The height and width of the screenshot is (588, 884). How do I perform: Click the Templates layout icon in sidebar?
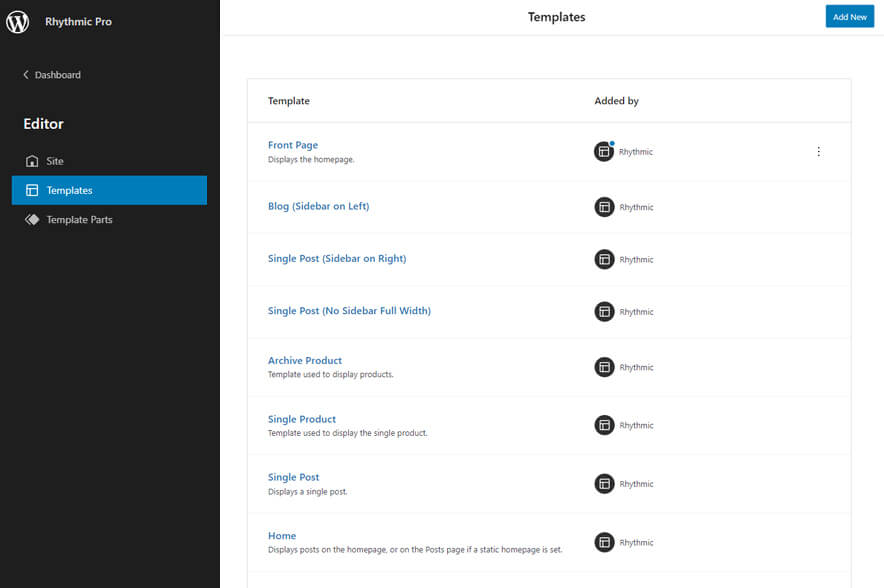pos(32,190)
